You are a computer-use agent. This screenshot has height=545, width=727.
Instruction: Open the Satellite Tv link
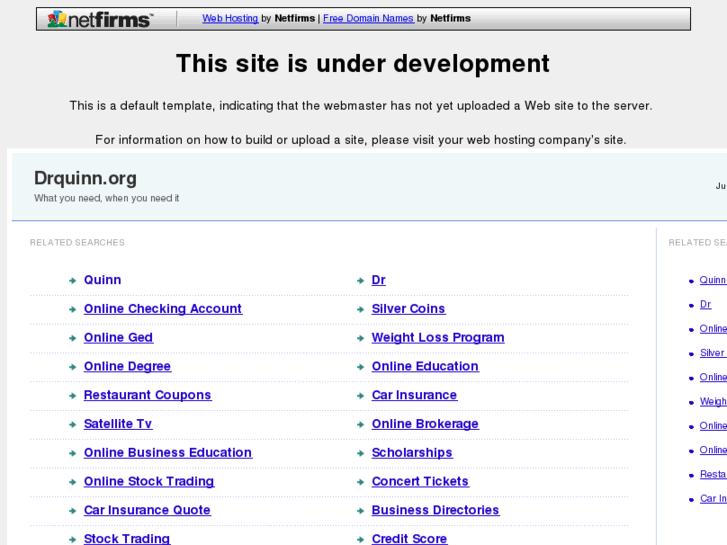click(x=118, y=423)
